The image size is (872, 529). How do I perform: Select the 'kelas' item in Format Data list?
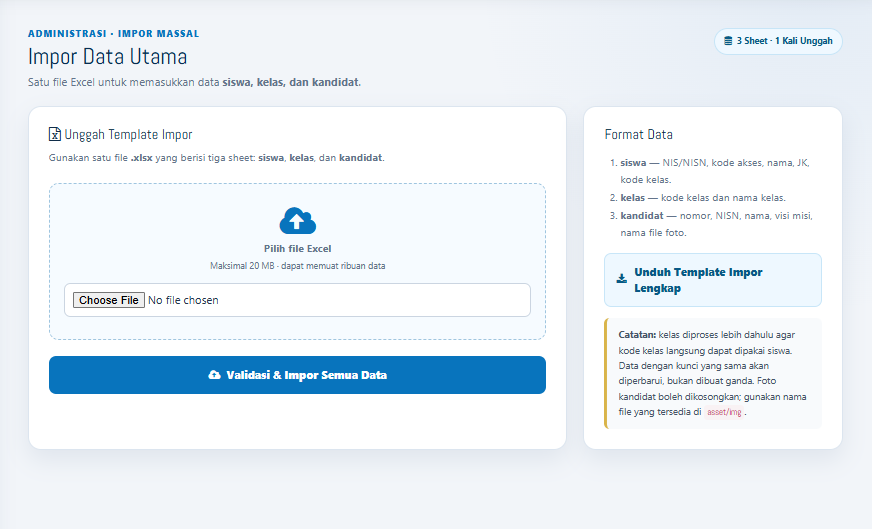[703, 197]
